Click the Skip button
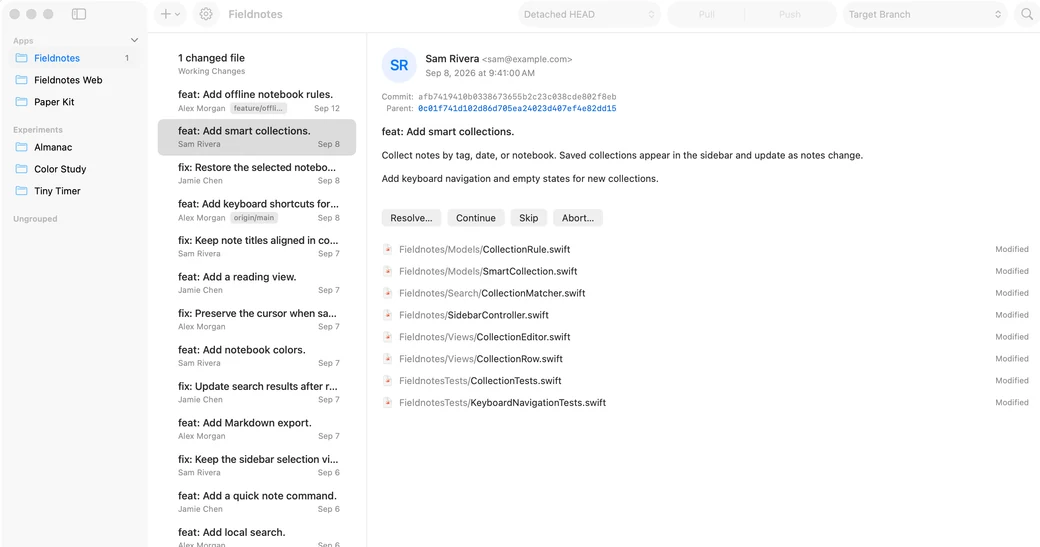 click(529, 218)
